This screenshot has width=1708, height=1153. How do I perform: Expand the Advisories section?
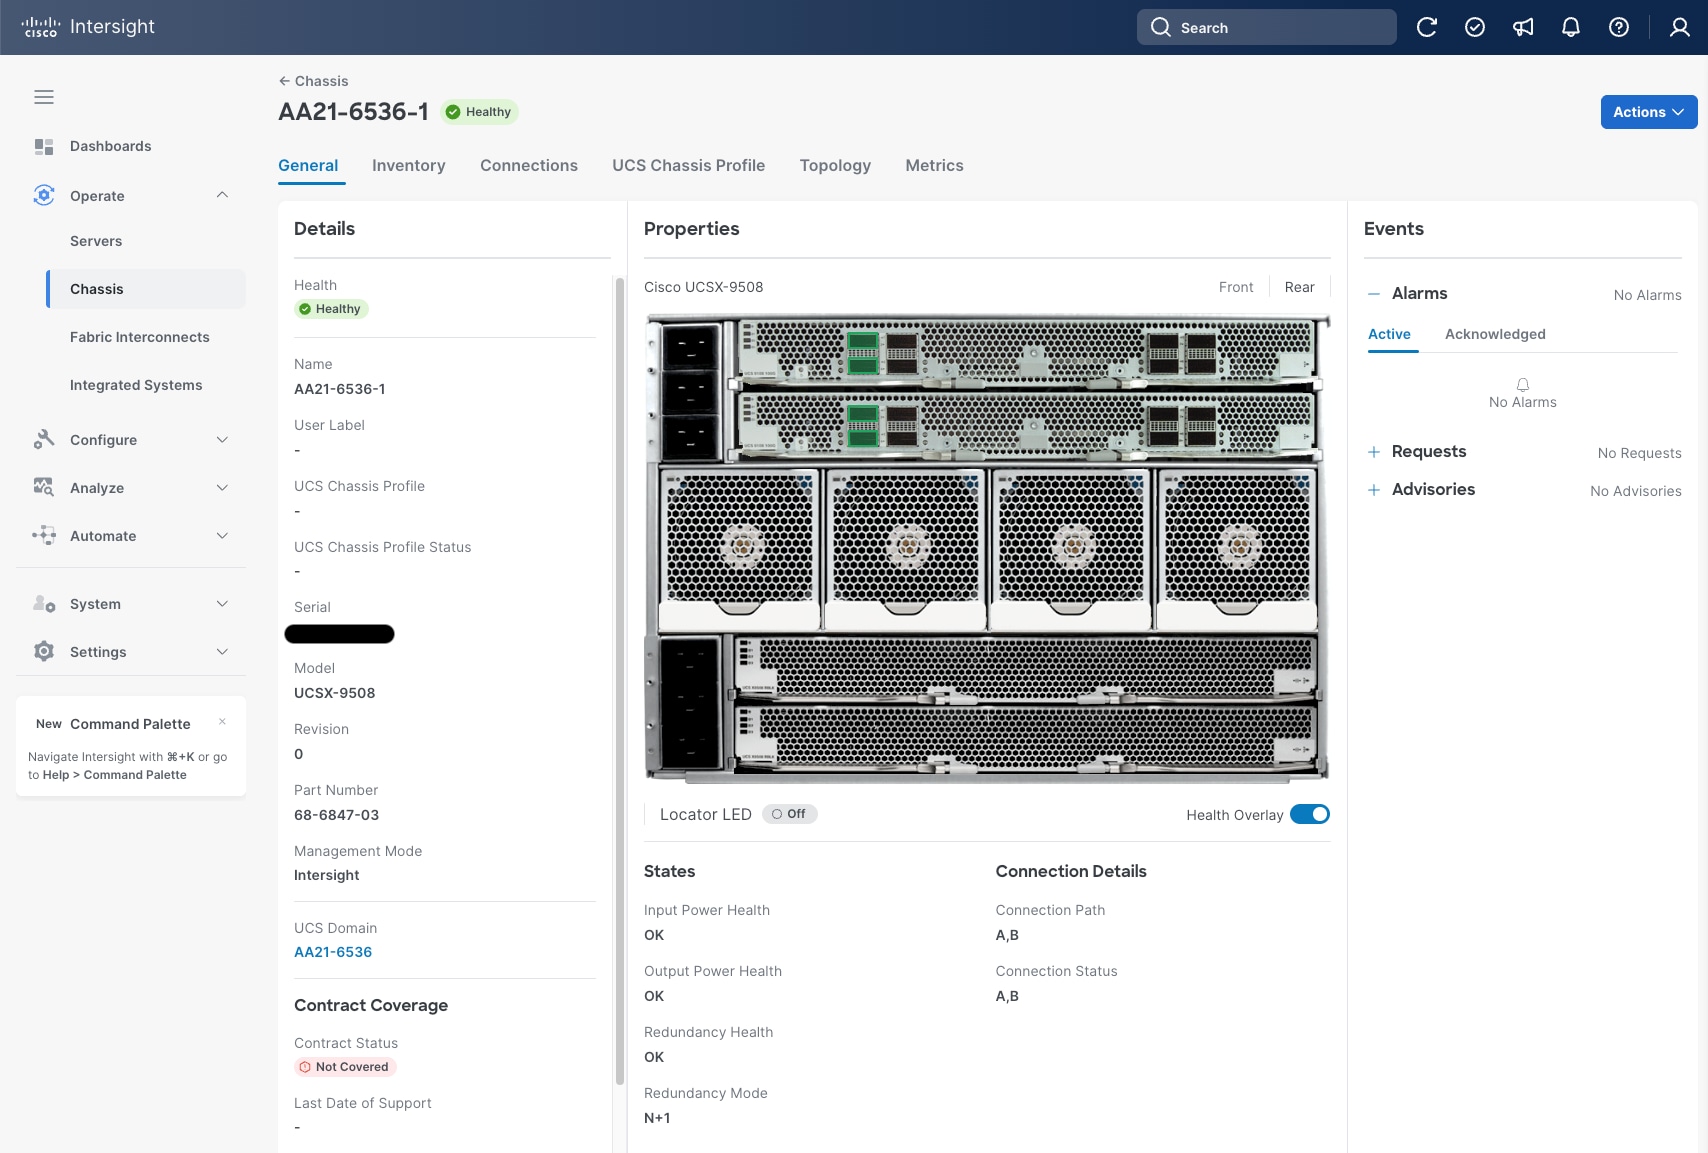tap(1374, 489)
